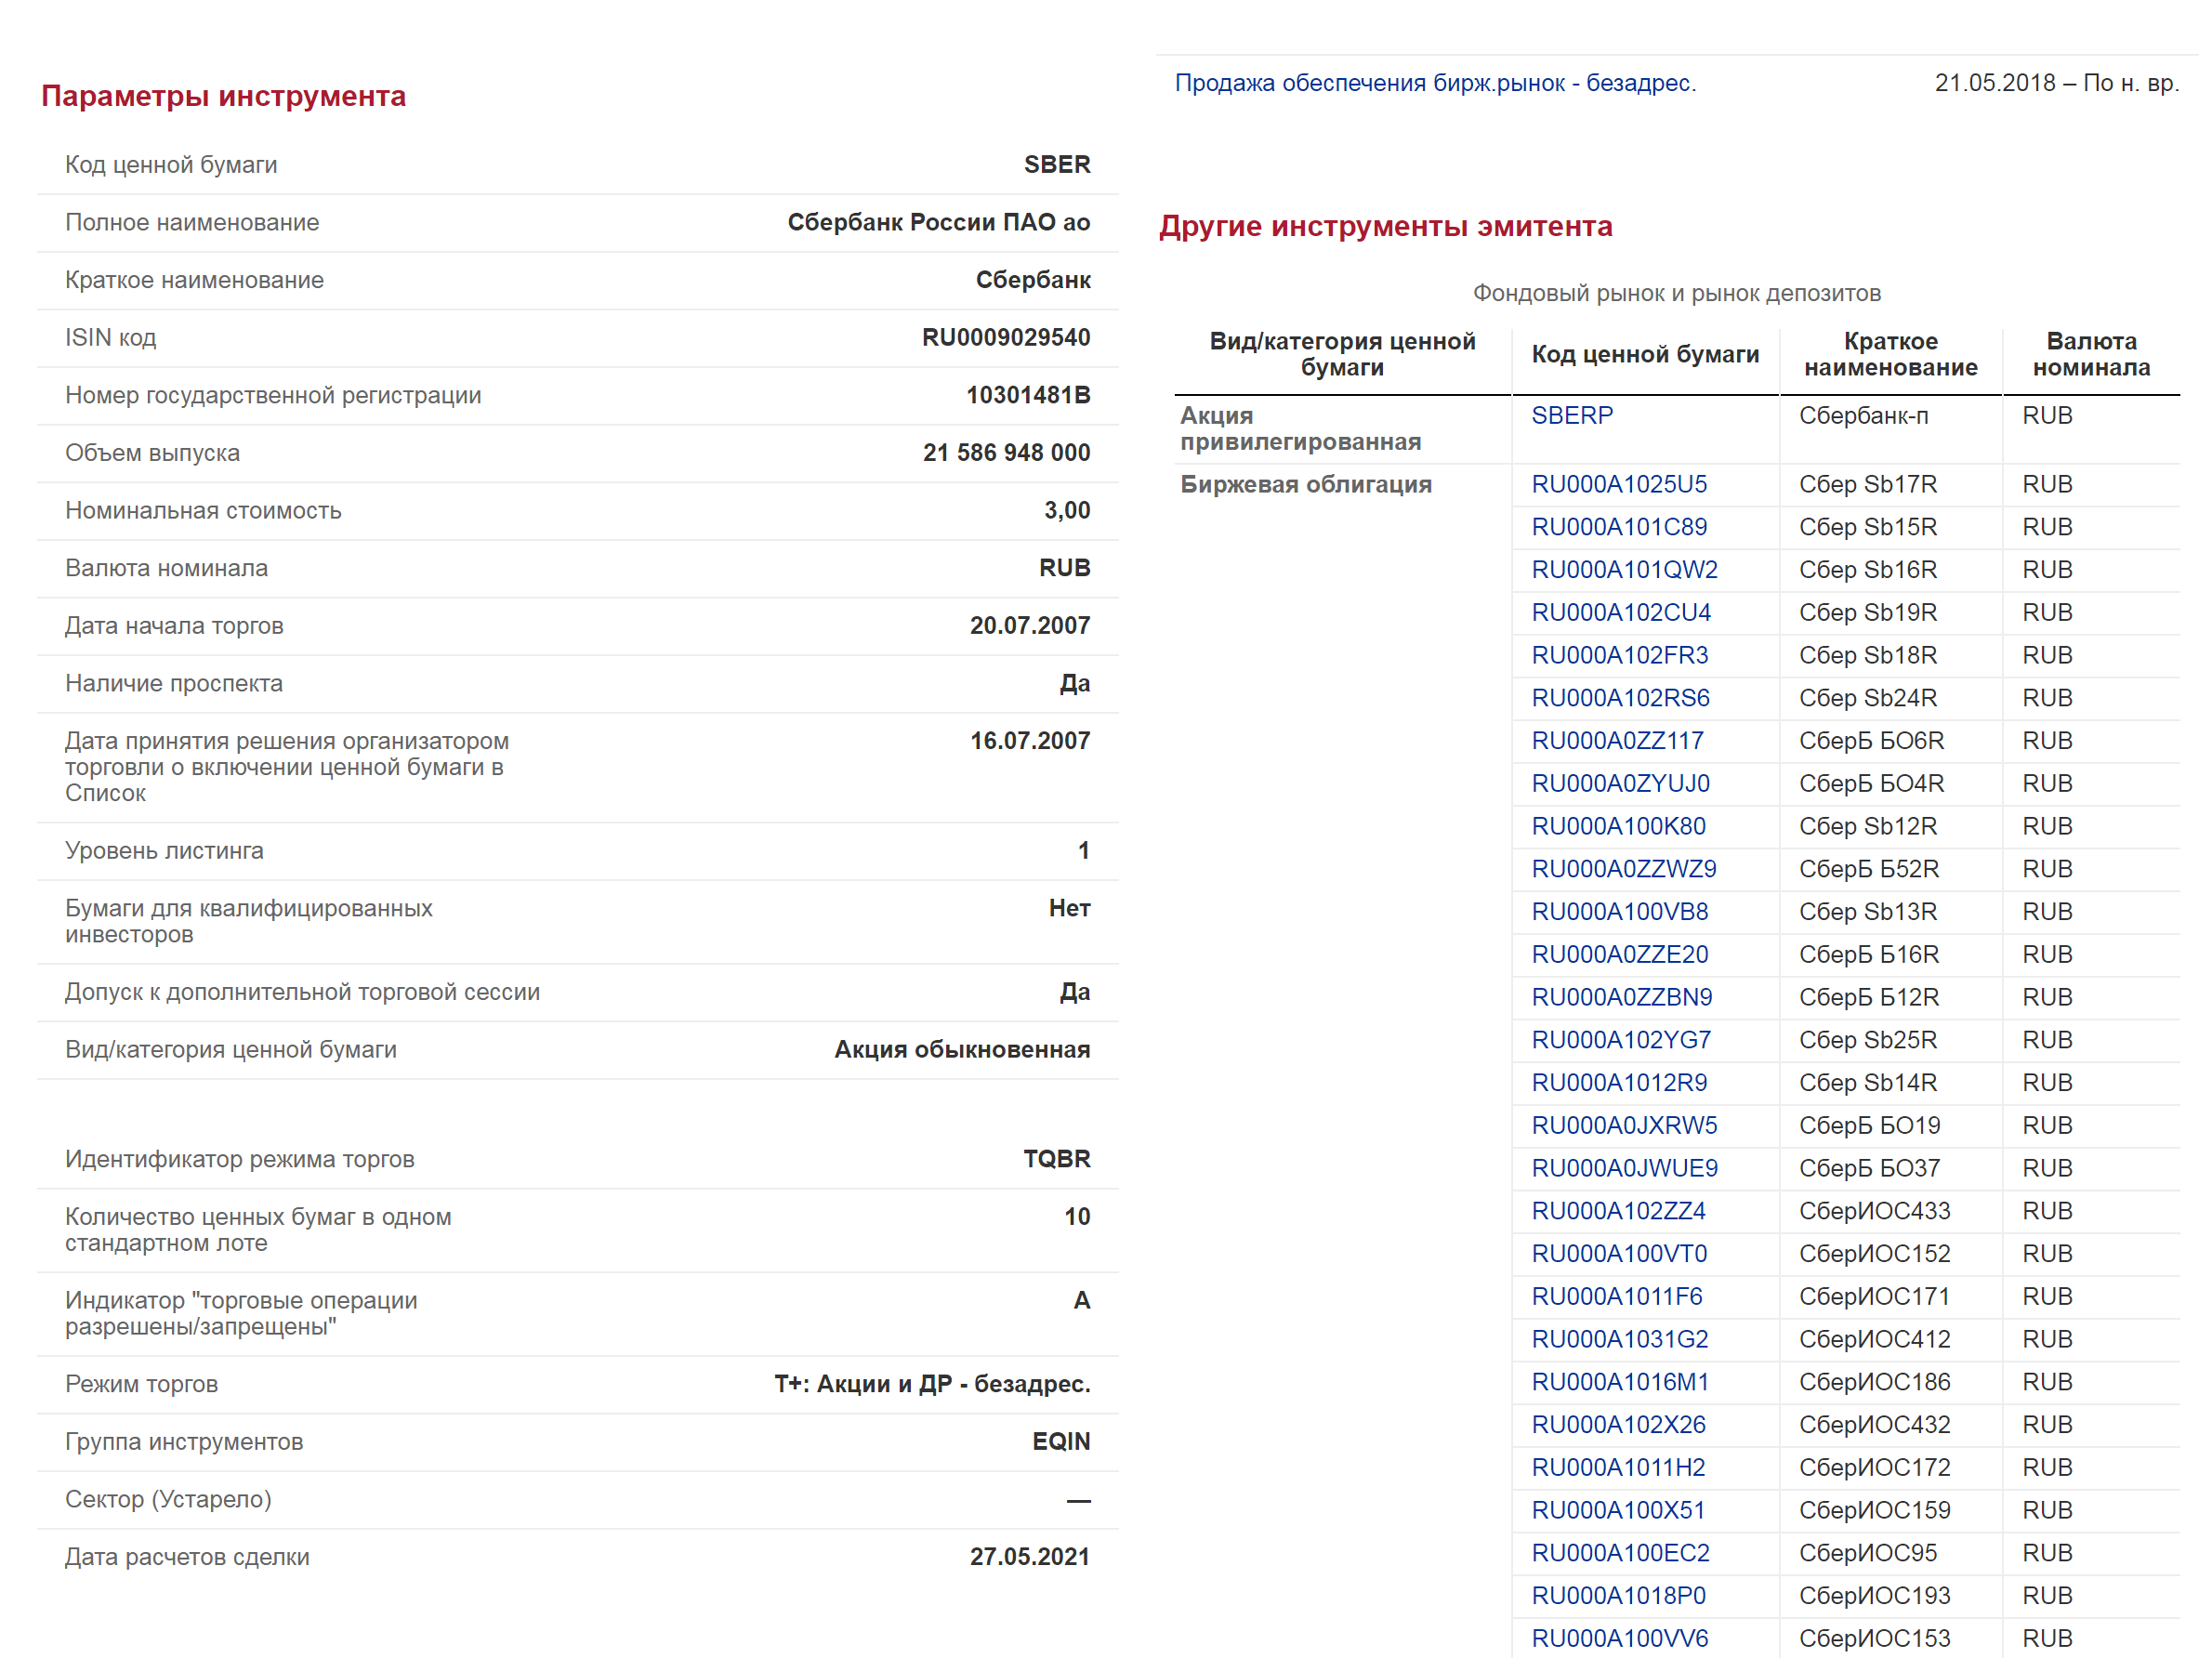This screenshot has width=2212, height=1658.
Task: Click the full name Сбербанк России ПАО ао
Action: click(938, 222)
